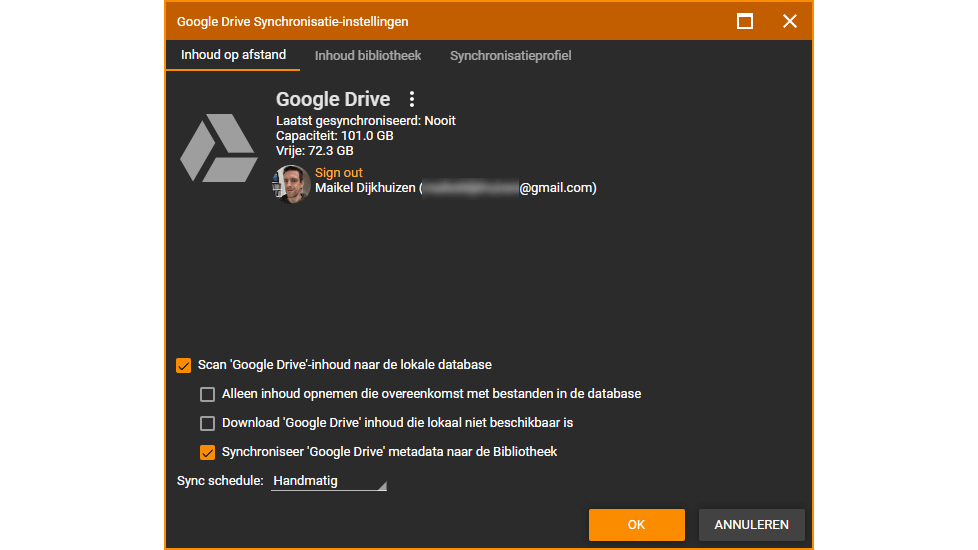Click the Maikel Dijkhuizen profile picture

pyautogui.click(x=291, y=184)
